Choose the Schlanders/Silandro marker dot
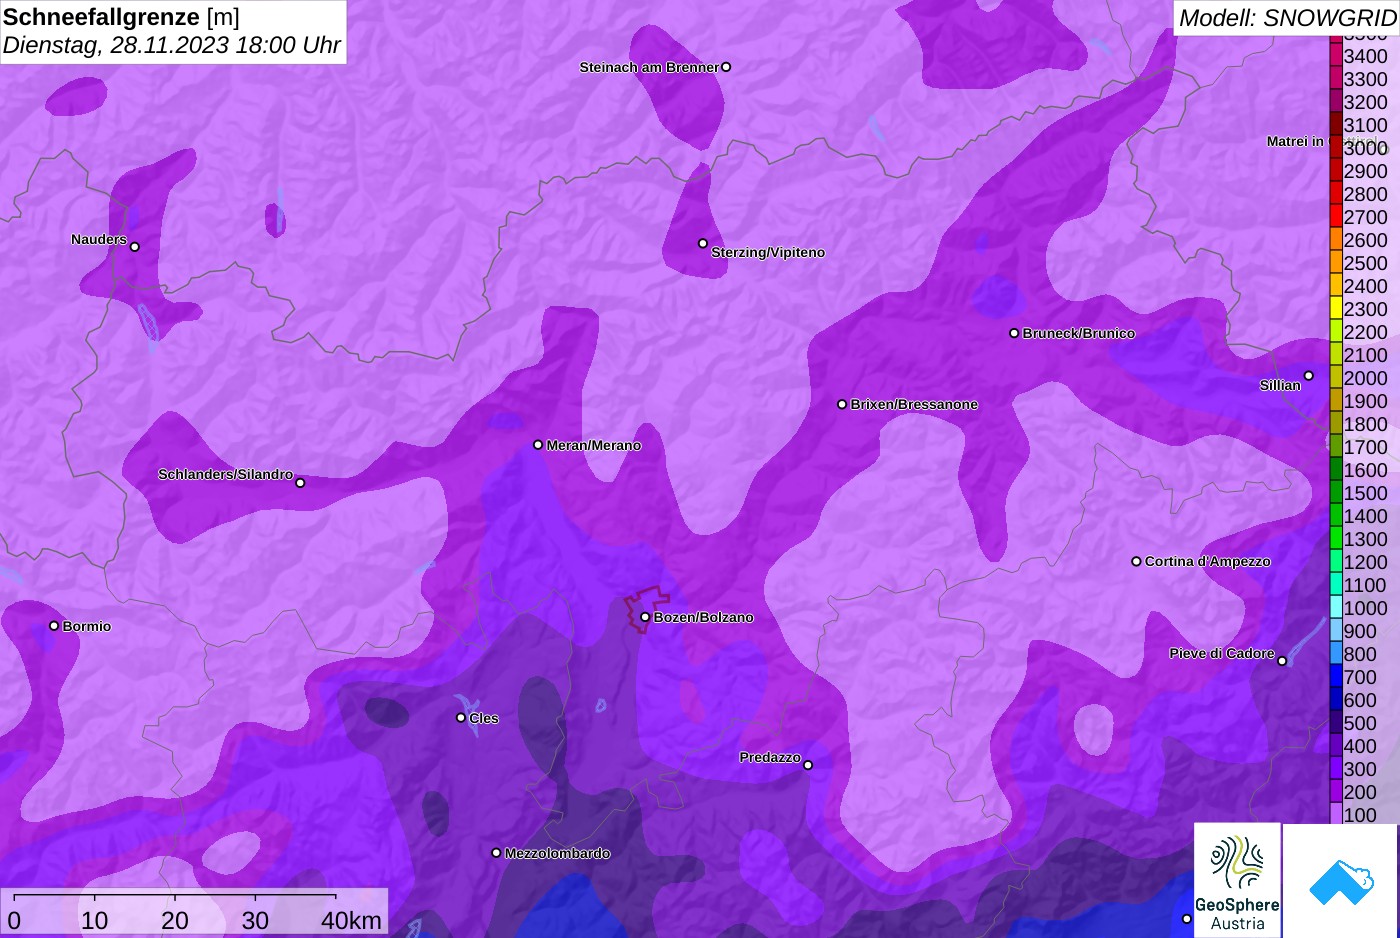Screen dimensions: 1400x938 [x=300, y=483]
